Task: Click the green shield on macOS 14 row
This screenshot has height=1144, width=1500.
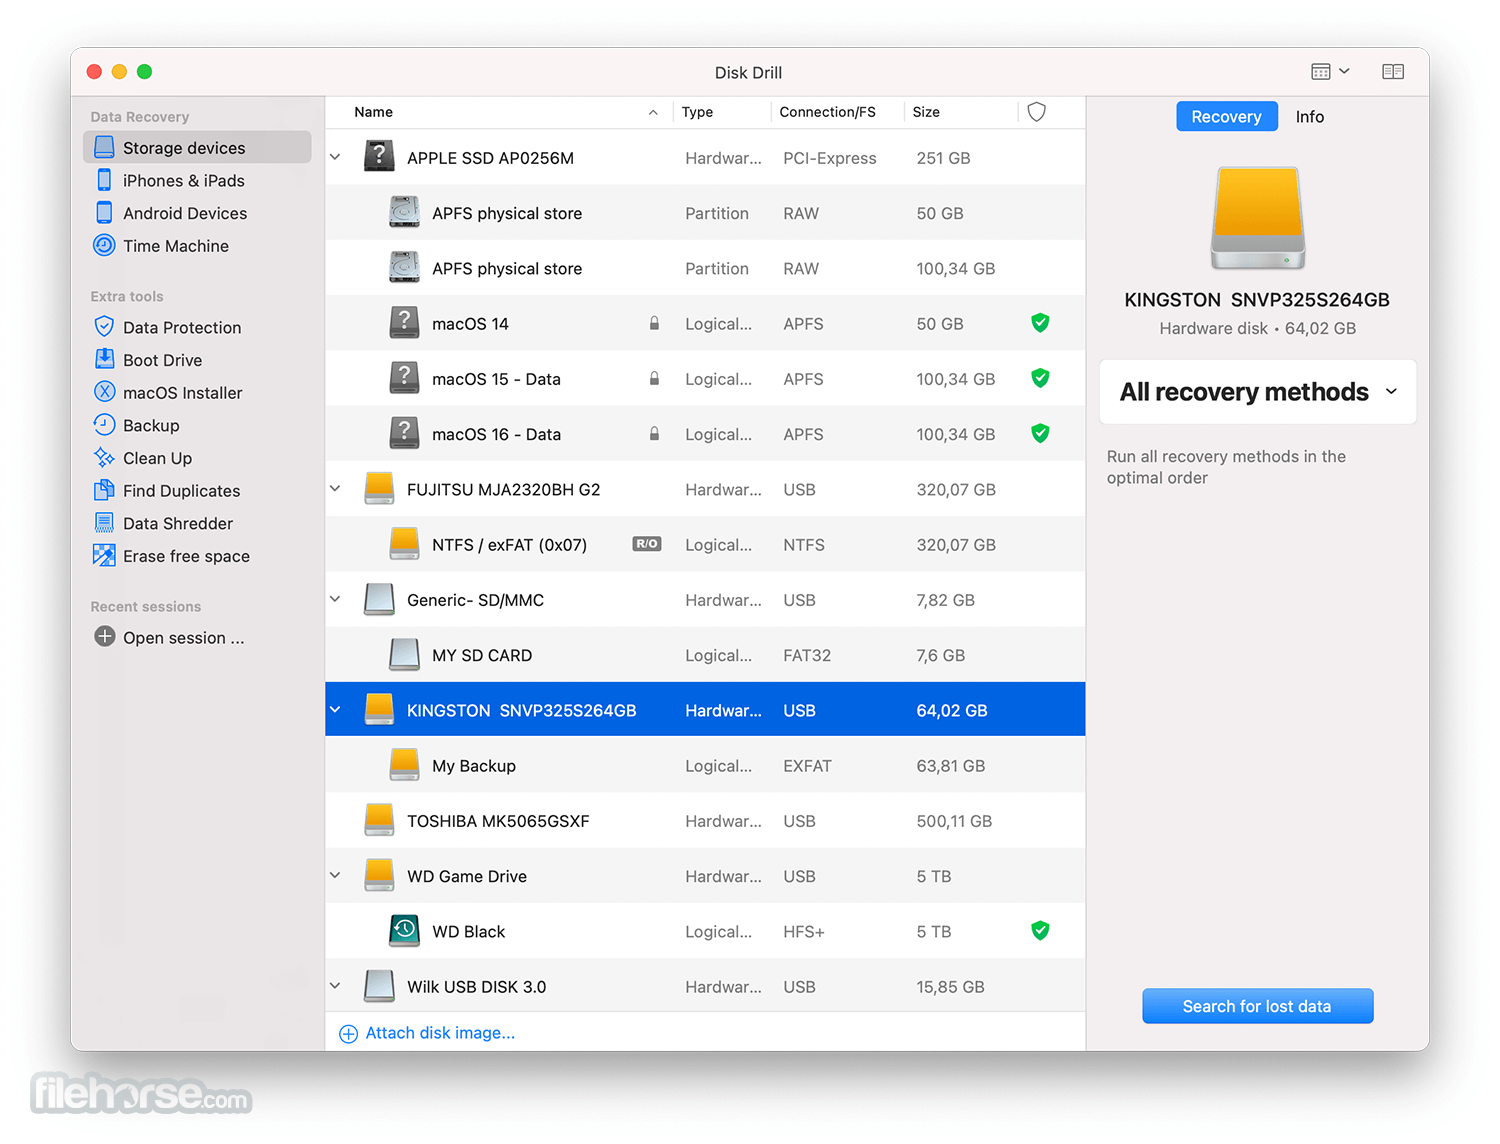Action: click(x=1040, y=323)
